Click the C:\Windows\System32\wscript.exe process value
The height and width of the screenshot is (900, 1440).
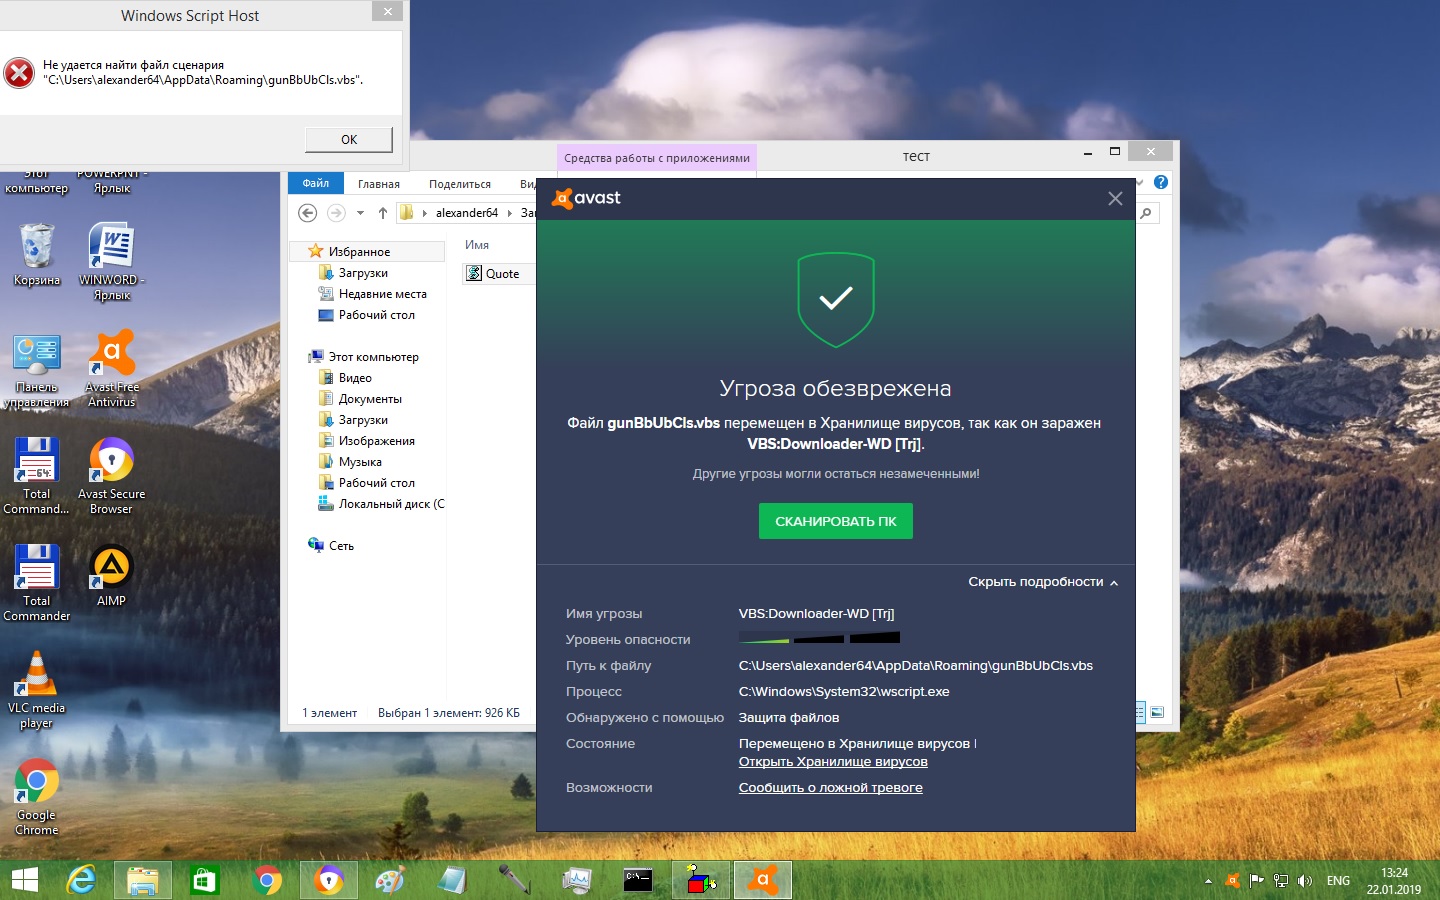(844, 692)
